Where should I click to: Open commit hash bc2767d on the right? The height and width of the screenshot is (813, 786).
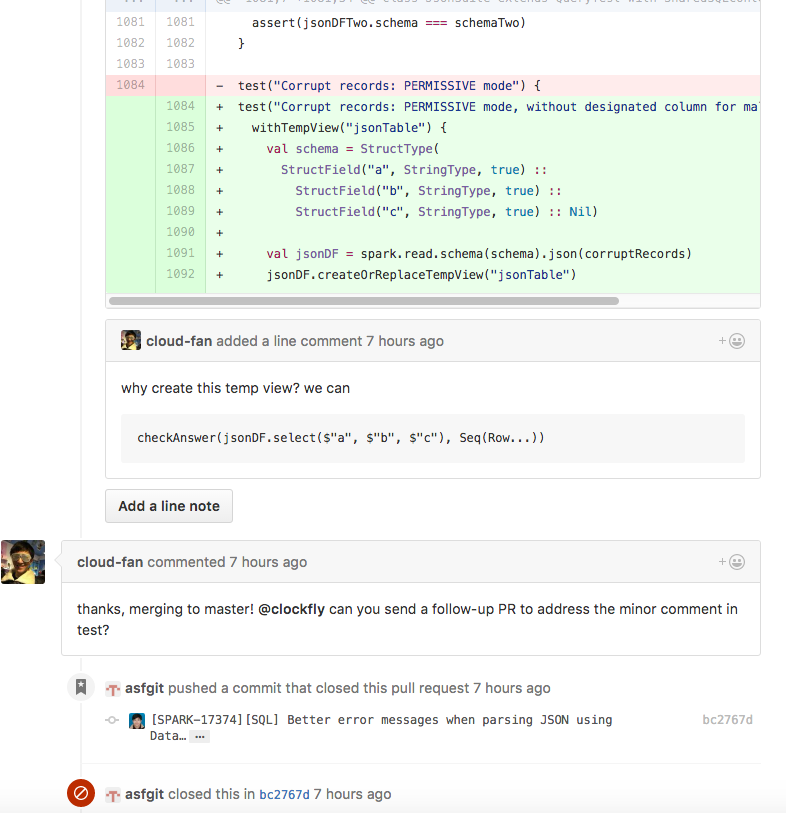(x=727, y=720)
